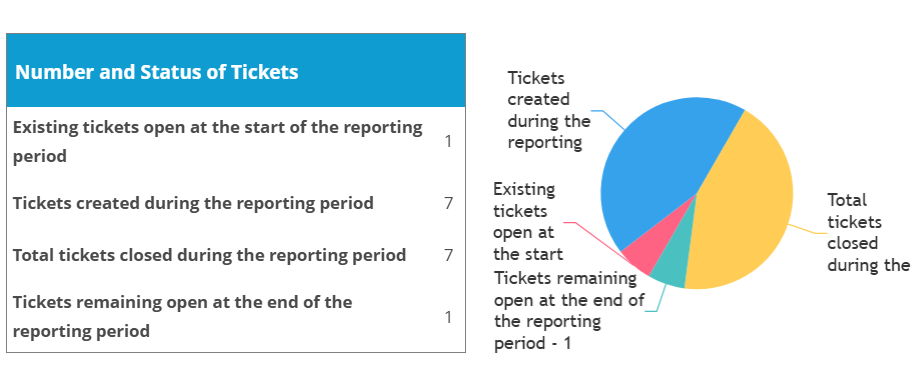Select the 'Total tickets closed during the reporting period' row
Viewport: 924px width, 382px height.
tap(236, 255)
